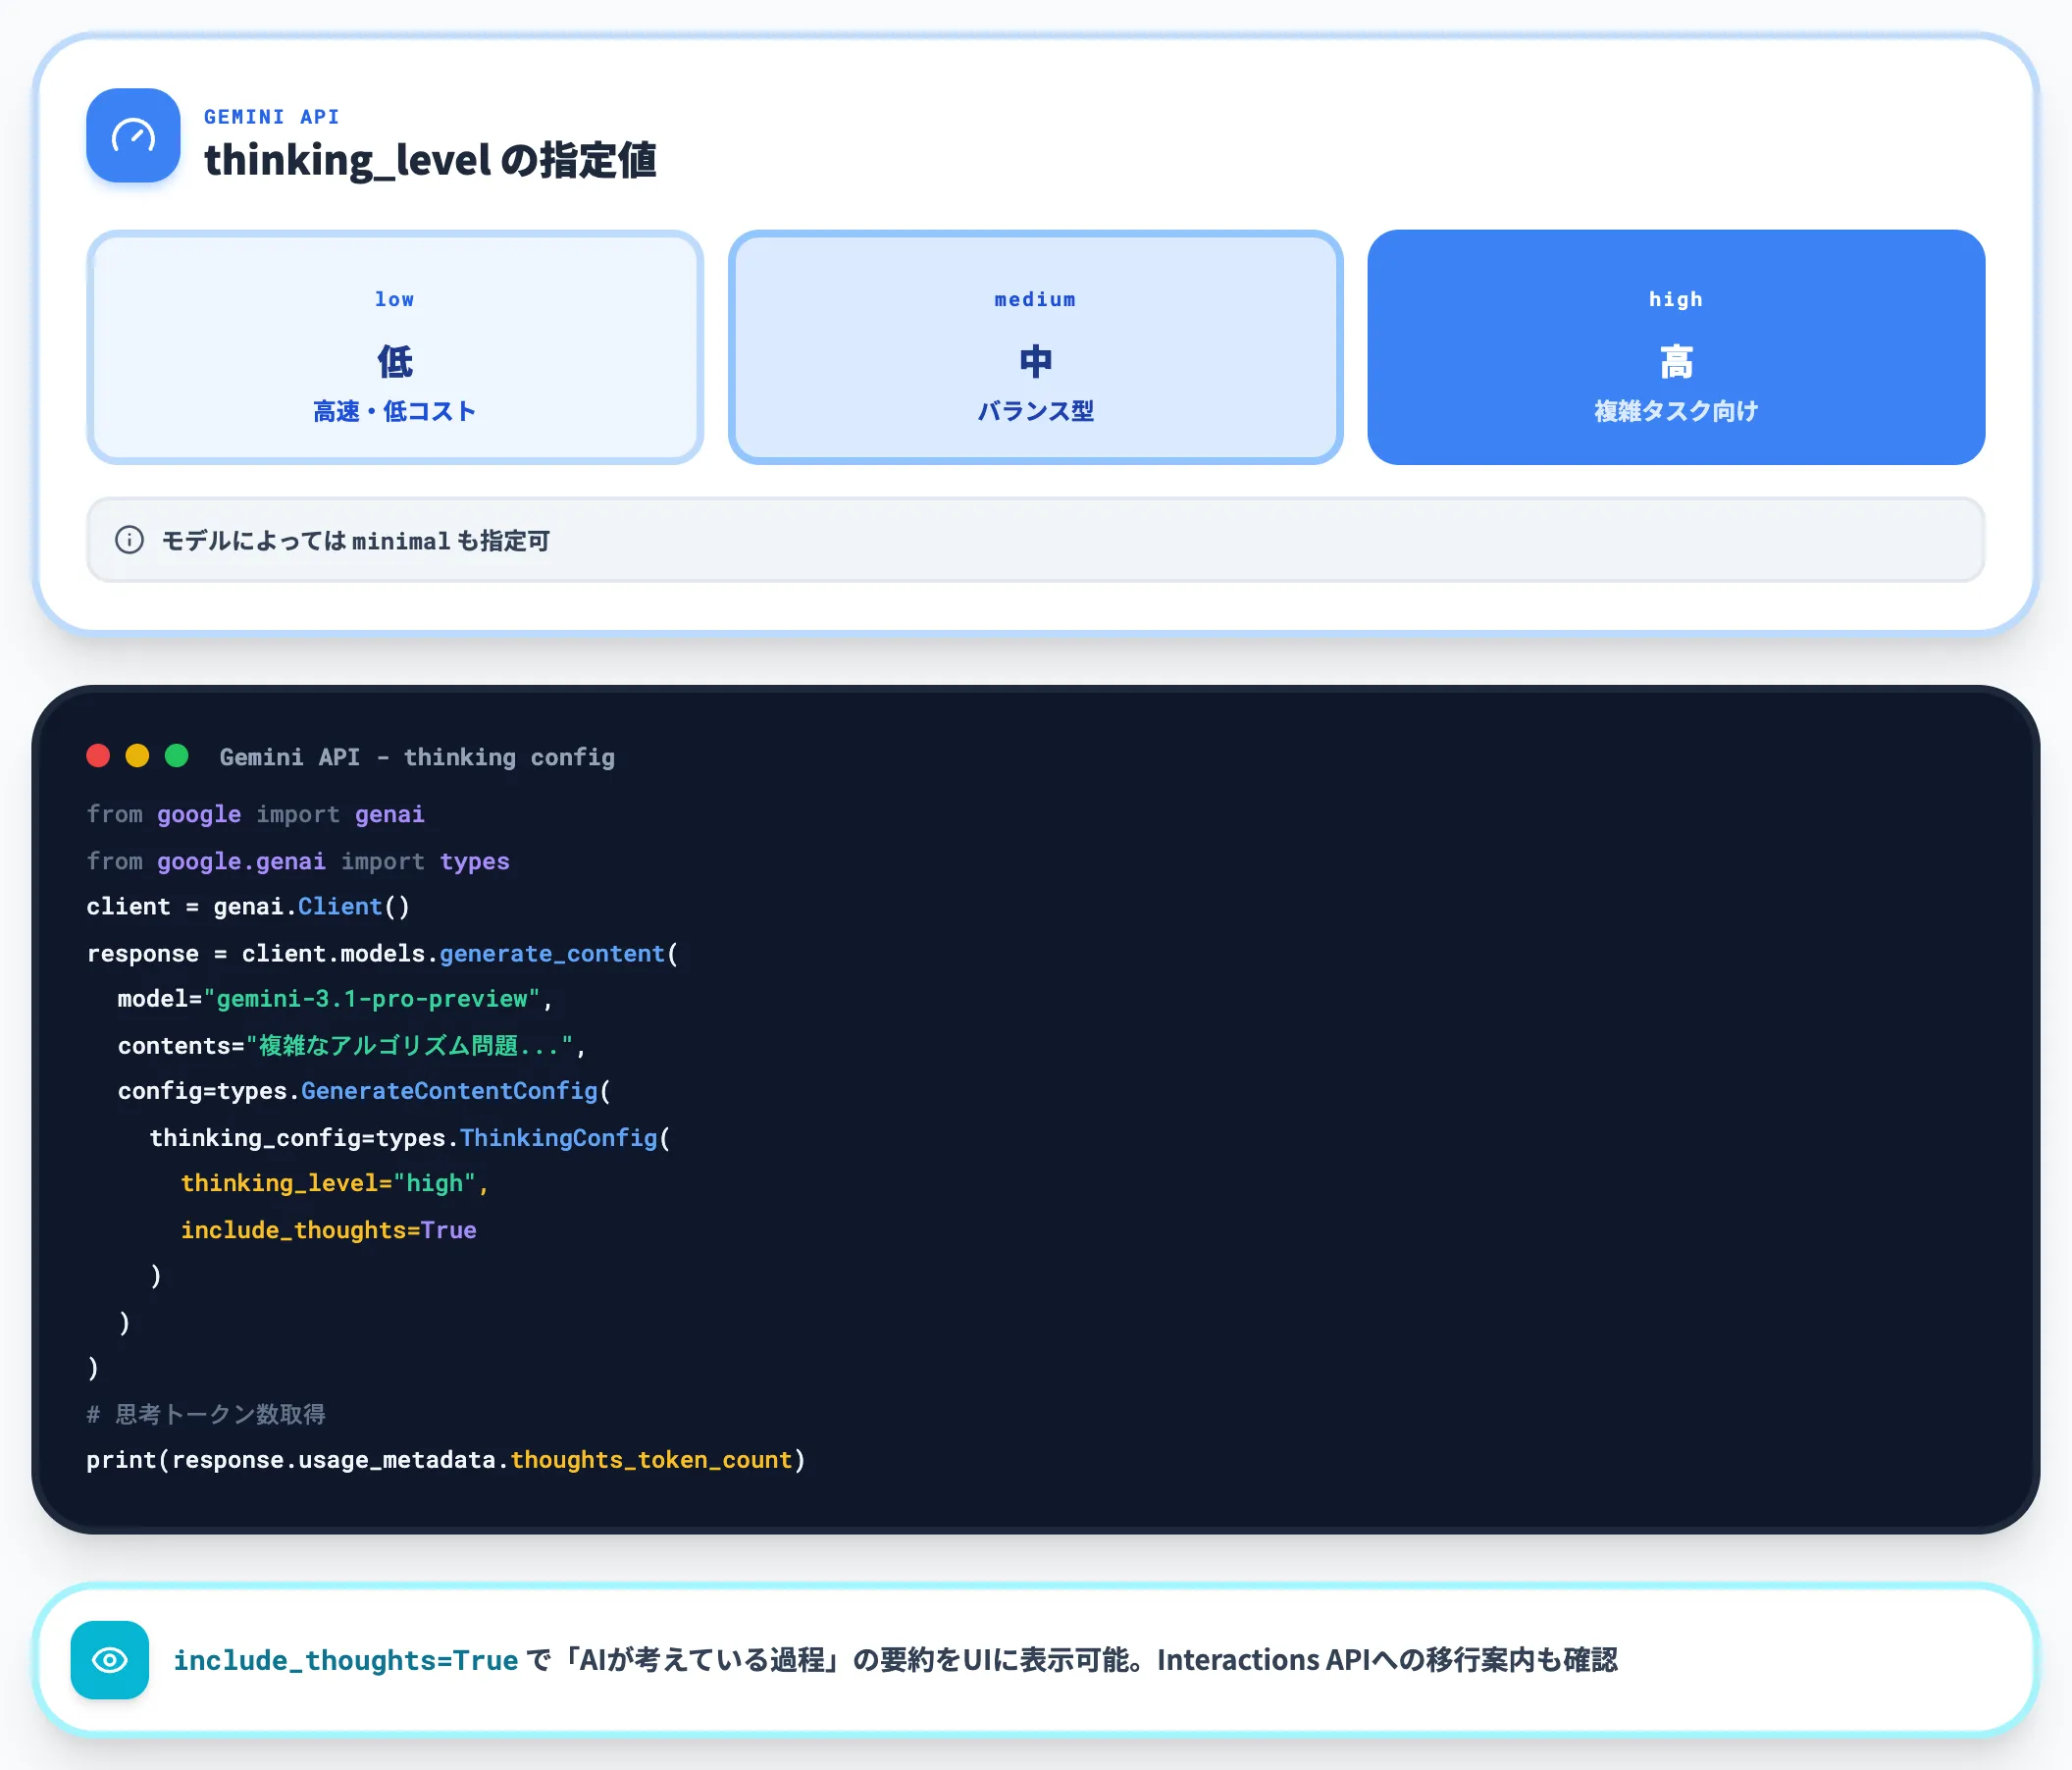Click the '高速・低コスト' caption

pos(395,411)
